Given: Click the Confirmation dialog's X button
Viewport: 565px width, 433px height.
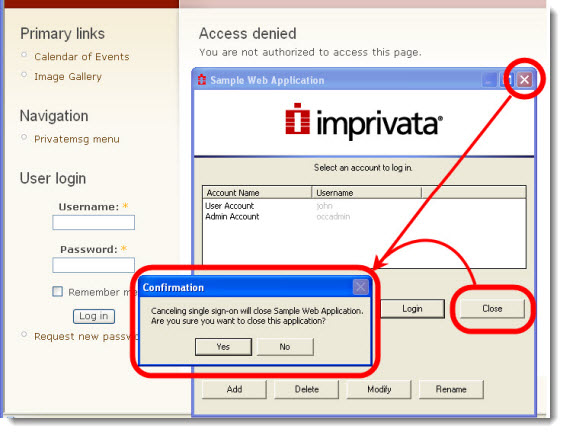Looking at the screenshot, I should (360, 287).
